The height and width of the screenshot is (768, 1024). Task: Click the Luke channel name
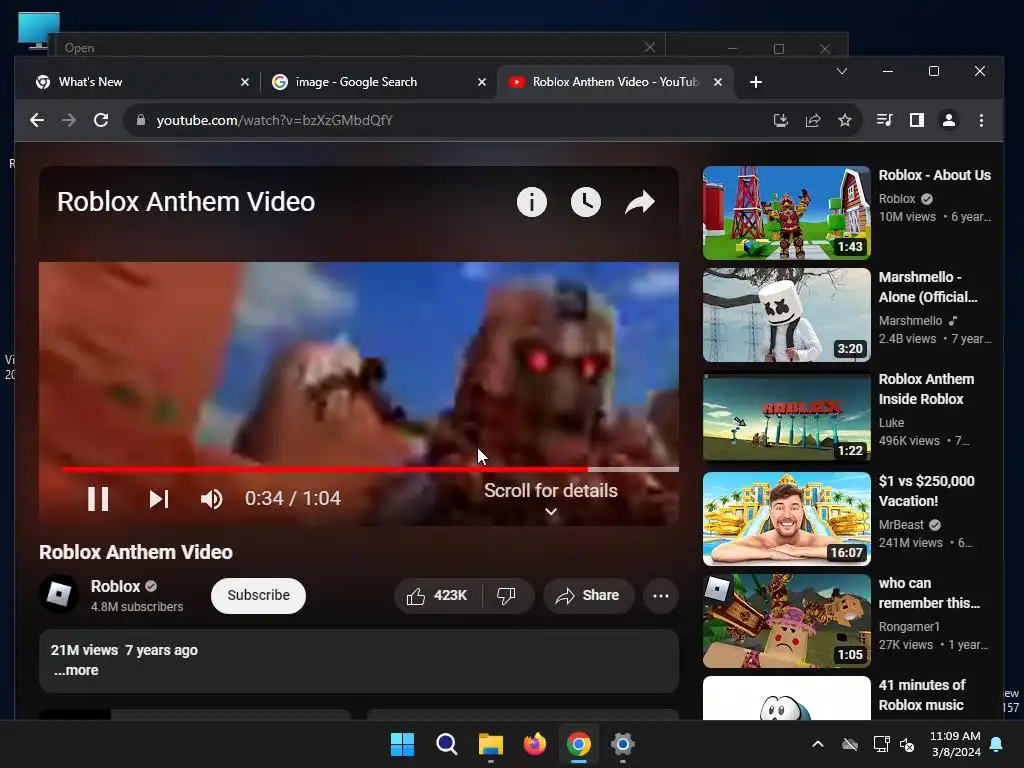click(891, 423)
